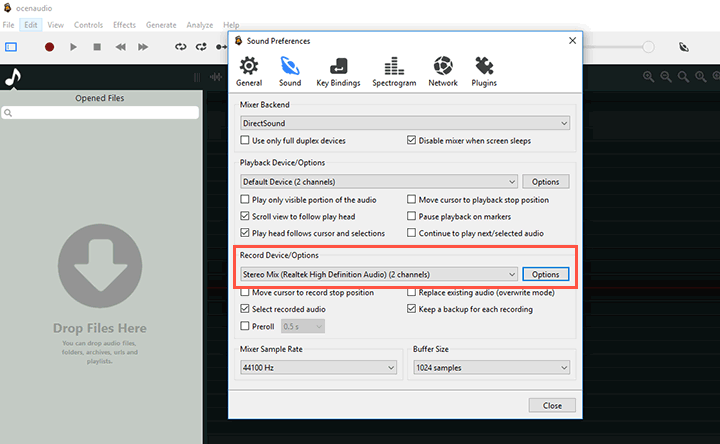Open Plugins preferences puzzle icon

tap(484, 71)
